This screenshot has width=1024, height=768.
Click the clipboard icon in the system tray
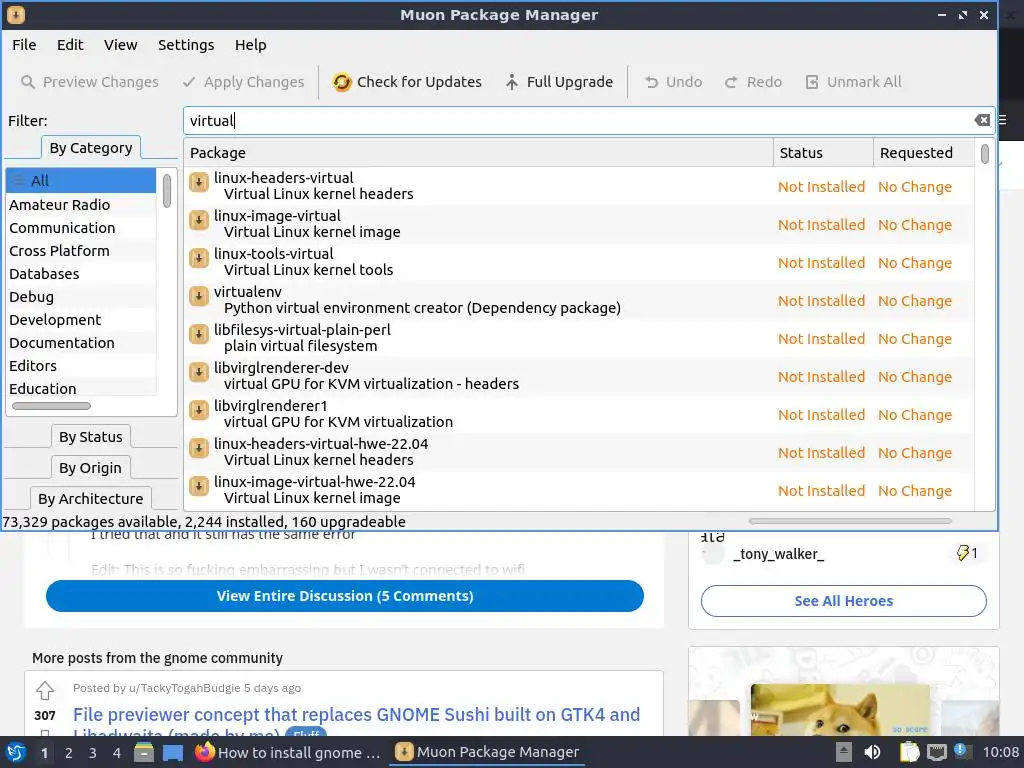pos(909,752)
